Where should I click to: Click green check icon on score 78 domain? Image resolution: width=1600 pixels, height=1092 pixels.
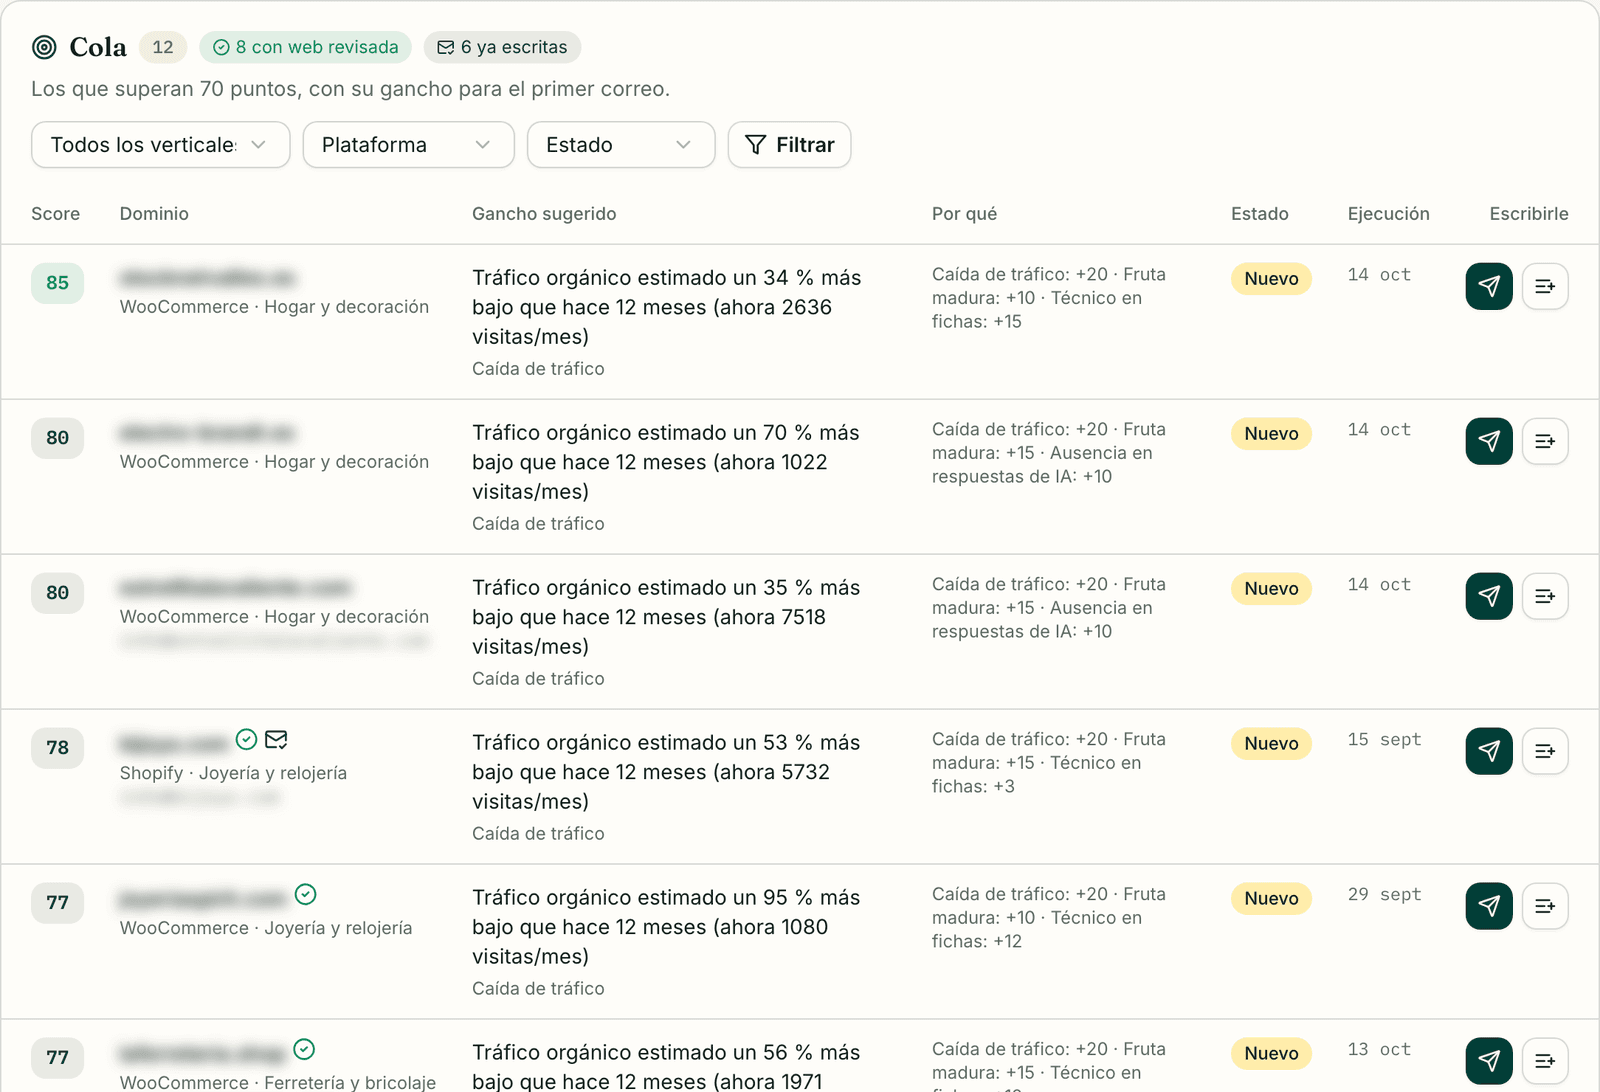247,740
